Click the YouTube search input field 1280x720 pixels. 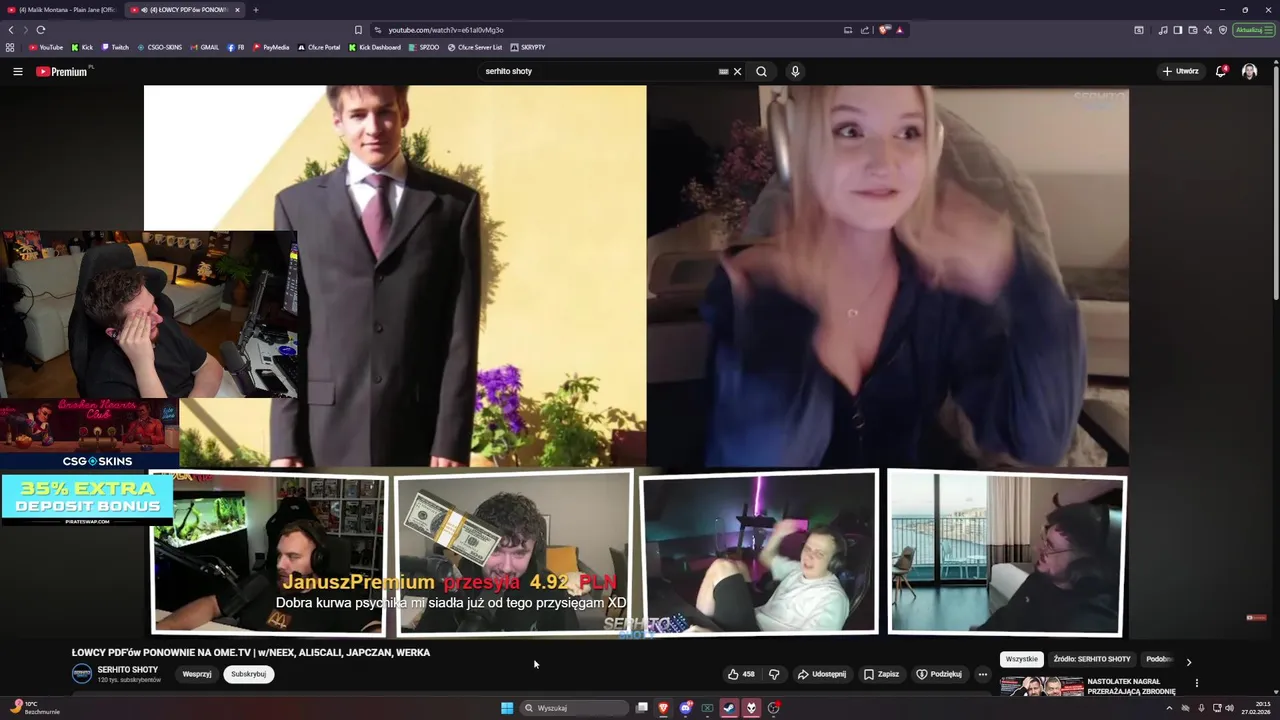[598, 71]
